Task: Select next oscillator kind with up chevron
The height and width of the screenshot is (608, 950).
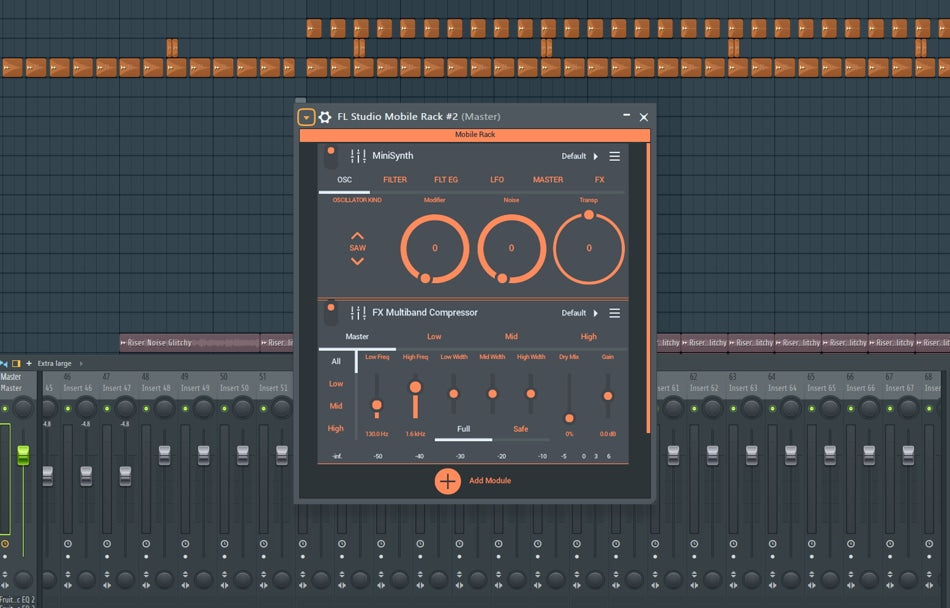Action: click(x=357, y=236)
